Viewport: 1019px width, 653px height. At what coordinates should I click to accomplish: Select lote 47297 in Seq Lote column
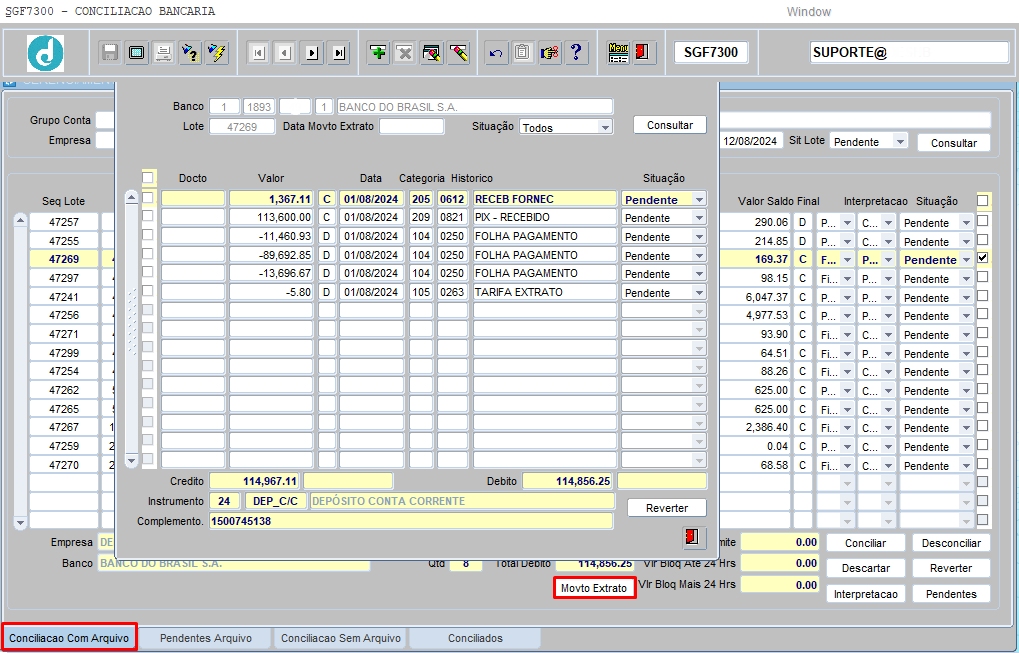(64, 278)
